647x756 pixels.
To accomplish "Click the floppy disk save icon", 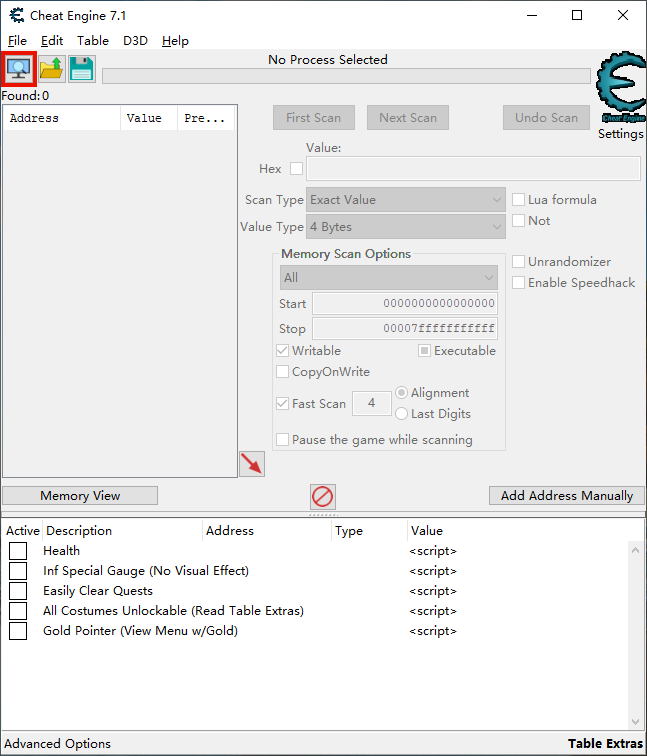I will 82,69.
